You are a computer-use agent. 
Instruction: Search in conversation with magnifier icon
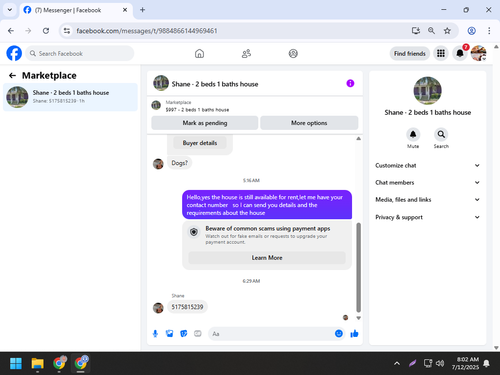tap(441, 135)
